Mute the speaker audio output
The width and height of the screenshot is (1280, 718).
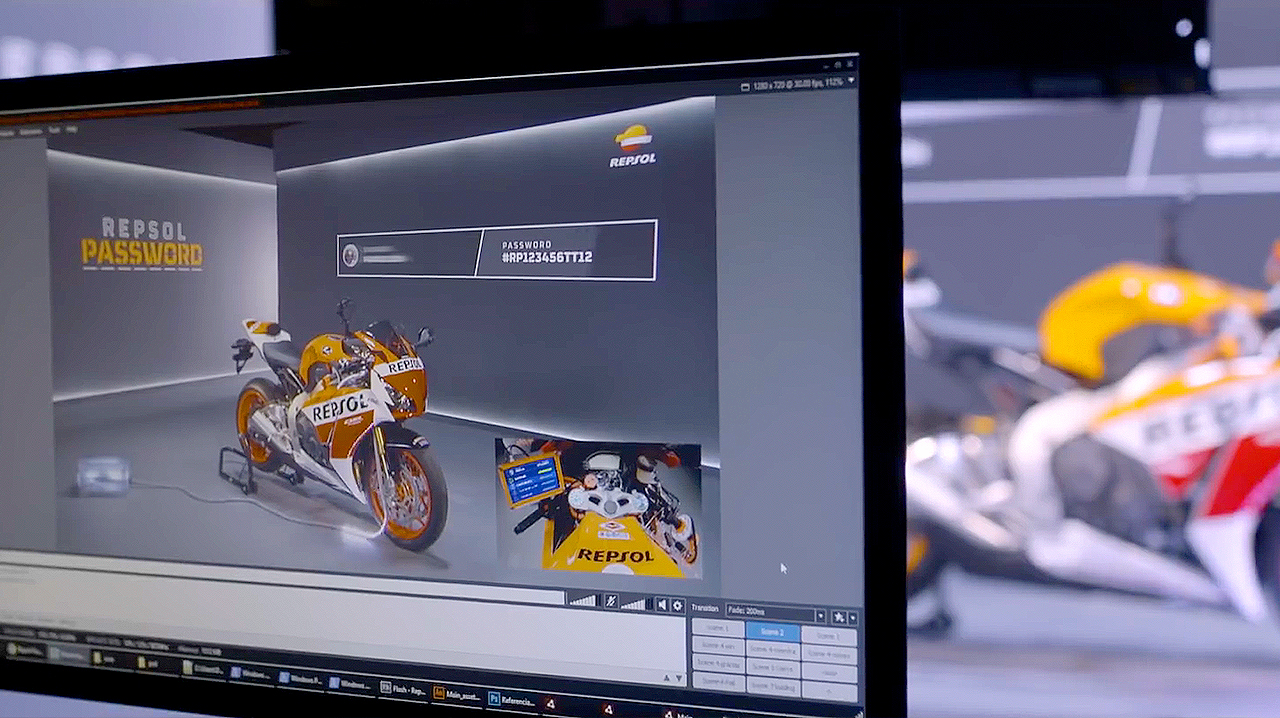point(662,605)
